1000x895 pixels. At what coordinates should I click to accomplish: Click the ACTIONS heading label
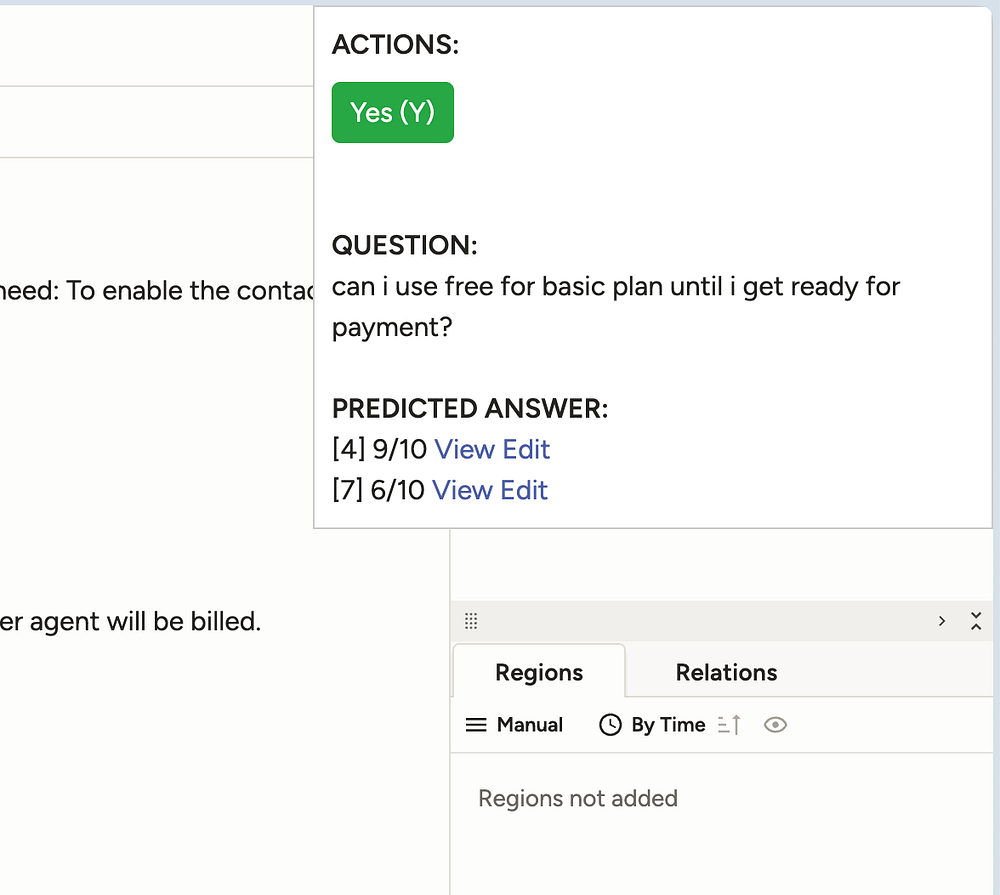tap(395, 45)
